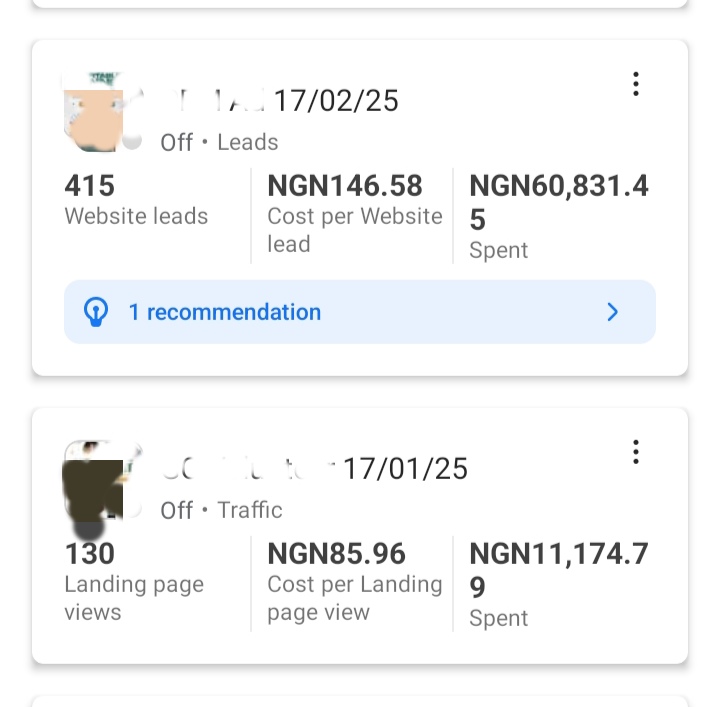This screenshot has width=720, height=707.
Task: View the 415 Website leads metric
Action: coord(136,200)
